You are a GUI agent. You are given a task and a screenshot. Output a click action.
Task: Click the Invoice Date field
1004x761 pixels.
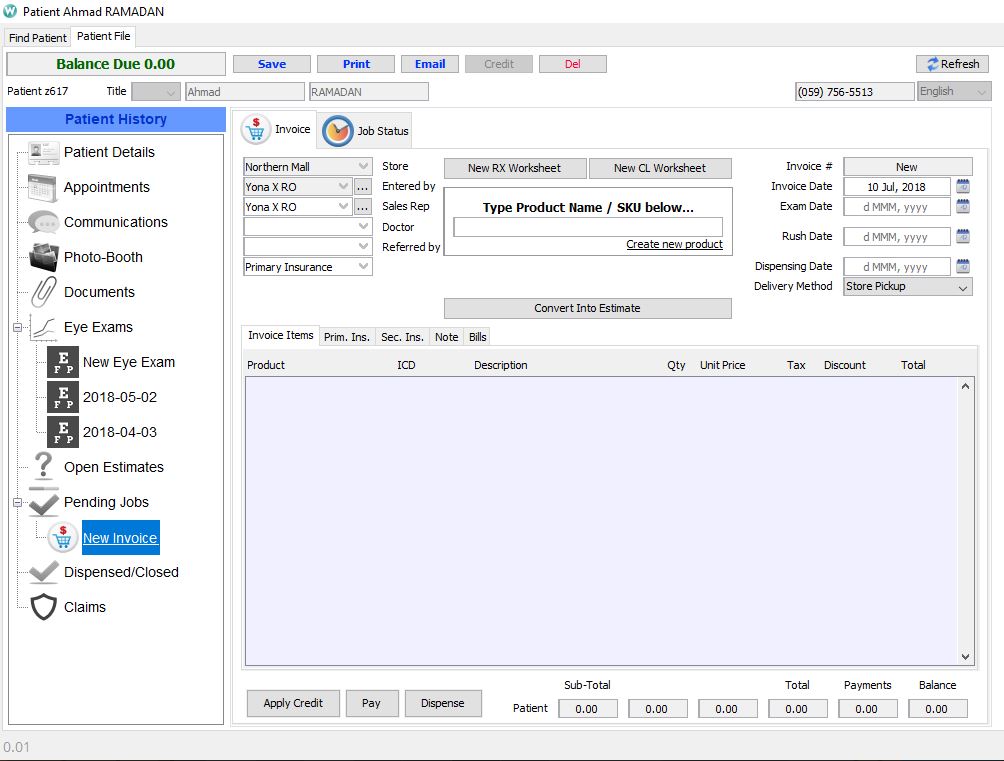[x=896, y=187]
